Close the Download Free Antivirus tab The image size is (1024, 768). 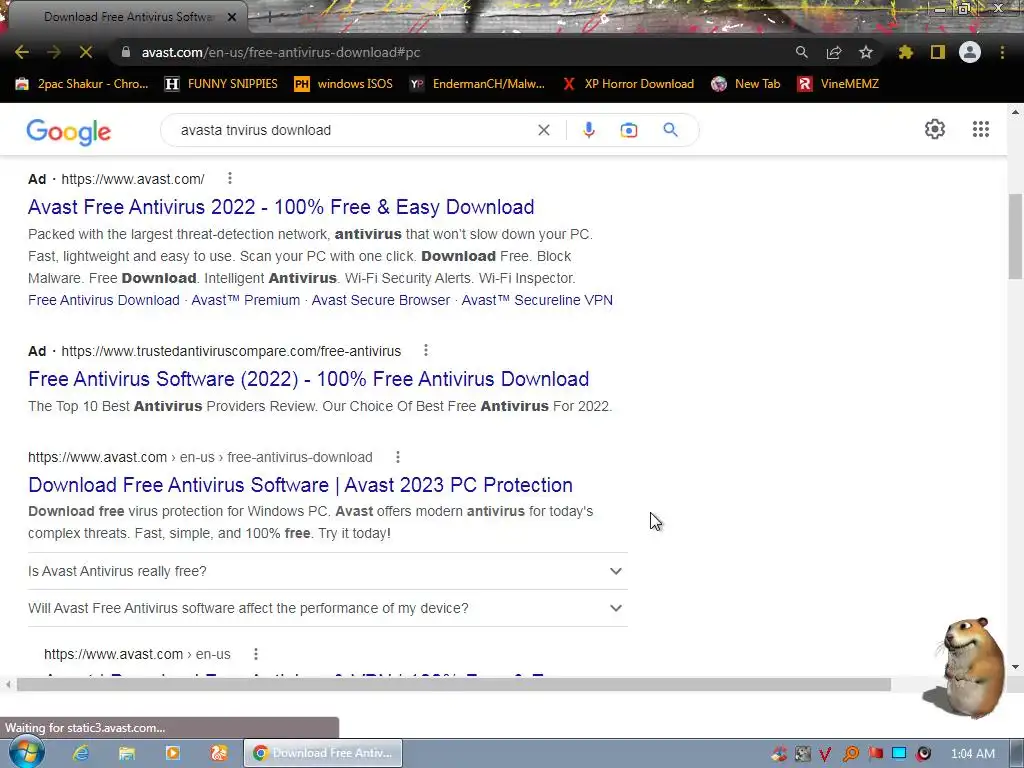point(232,17)
